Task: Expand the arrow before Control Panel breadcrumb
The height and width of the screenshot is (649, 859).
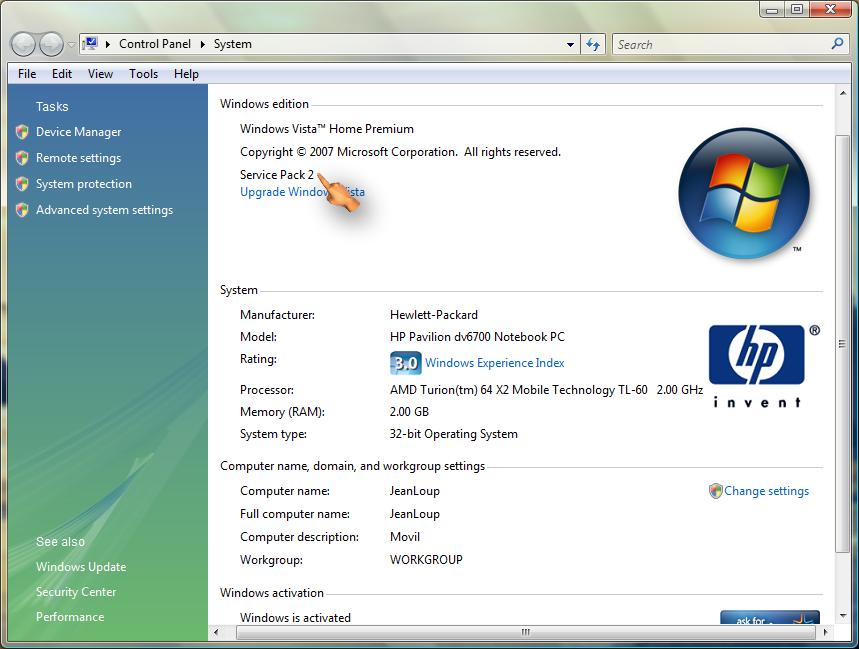Action: pos(108,44)
